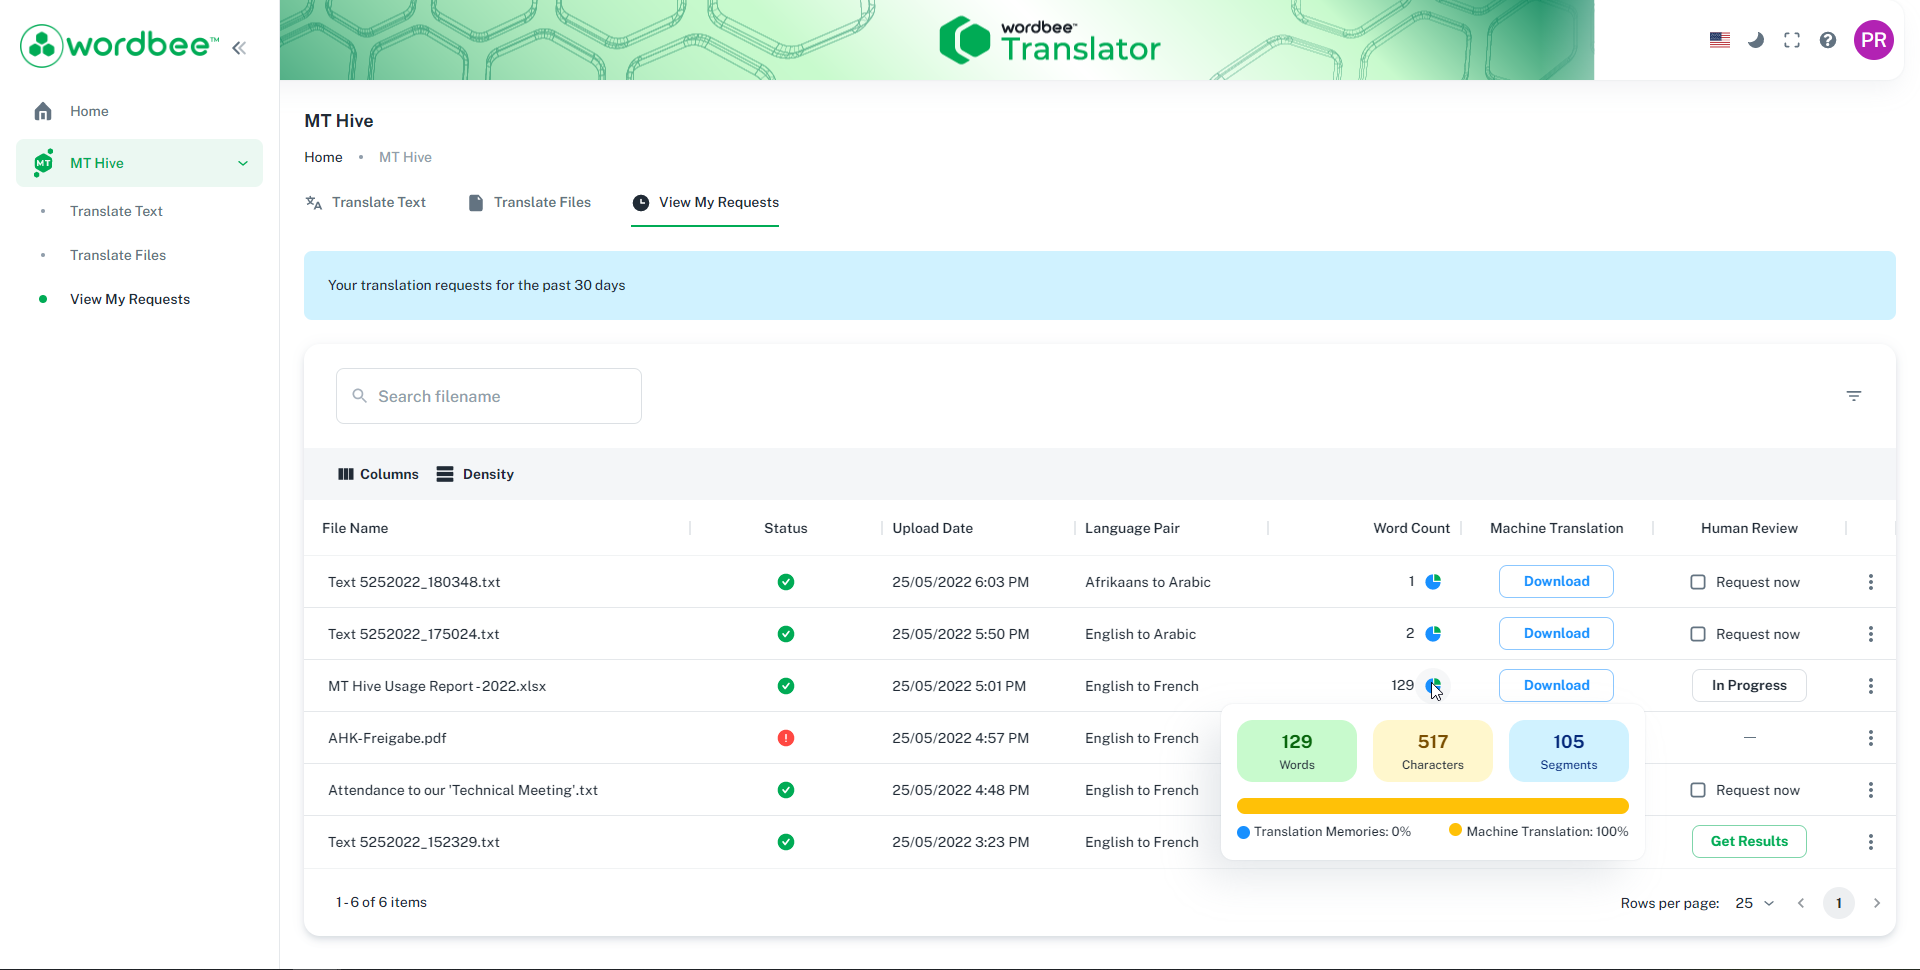1920x970 pixels.
Task: Click the Machine Translation progress bar
Action: 1432,806
